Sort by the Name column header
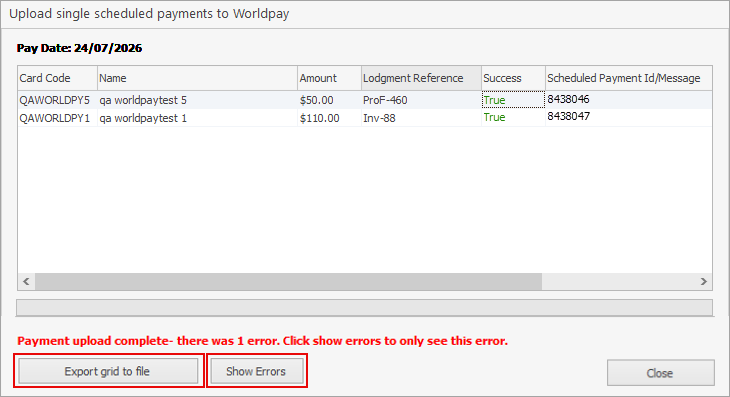The image size is (730, 397). 197,78
